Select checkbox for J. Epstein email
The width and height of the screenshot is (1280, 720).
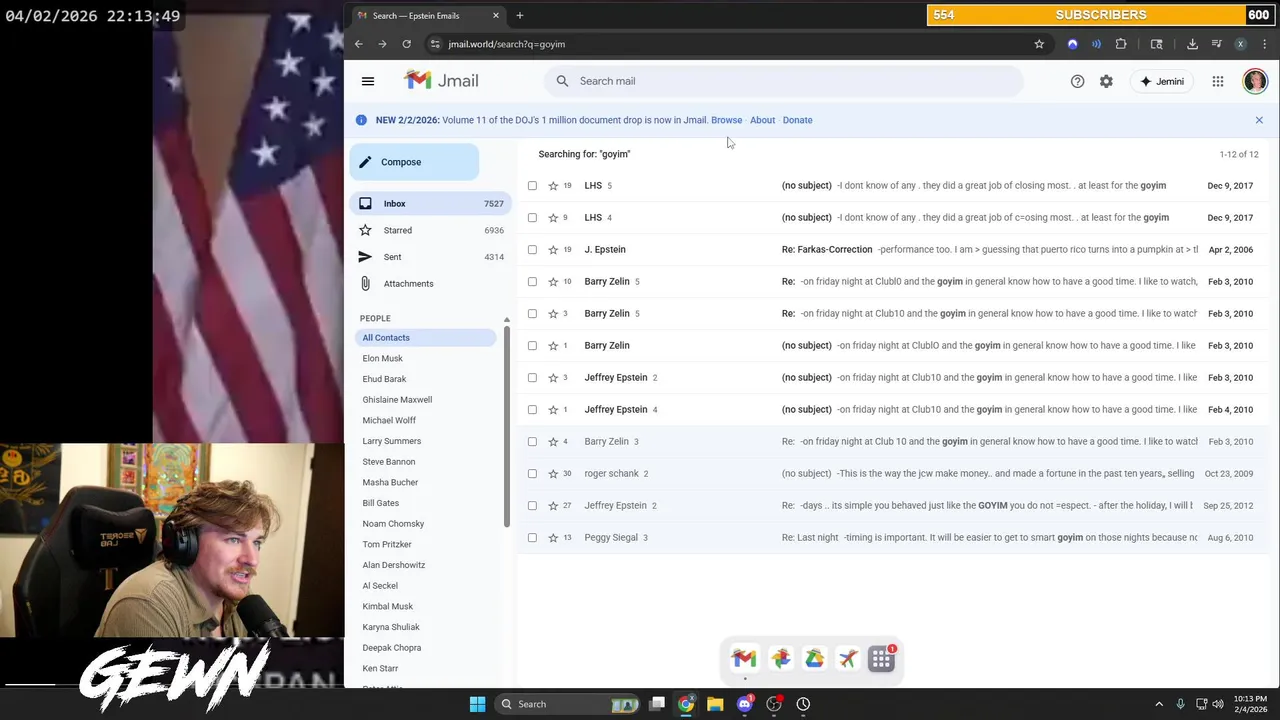click(532, 250)
